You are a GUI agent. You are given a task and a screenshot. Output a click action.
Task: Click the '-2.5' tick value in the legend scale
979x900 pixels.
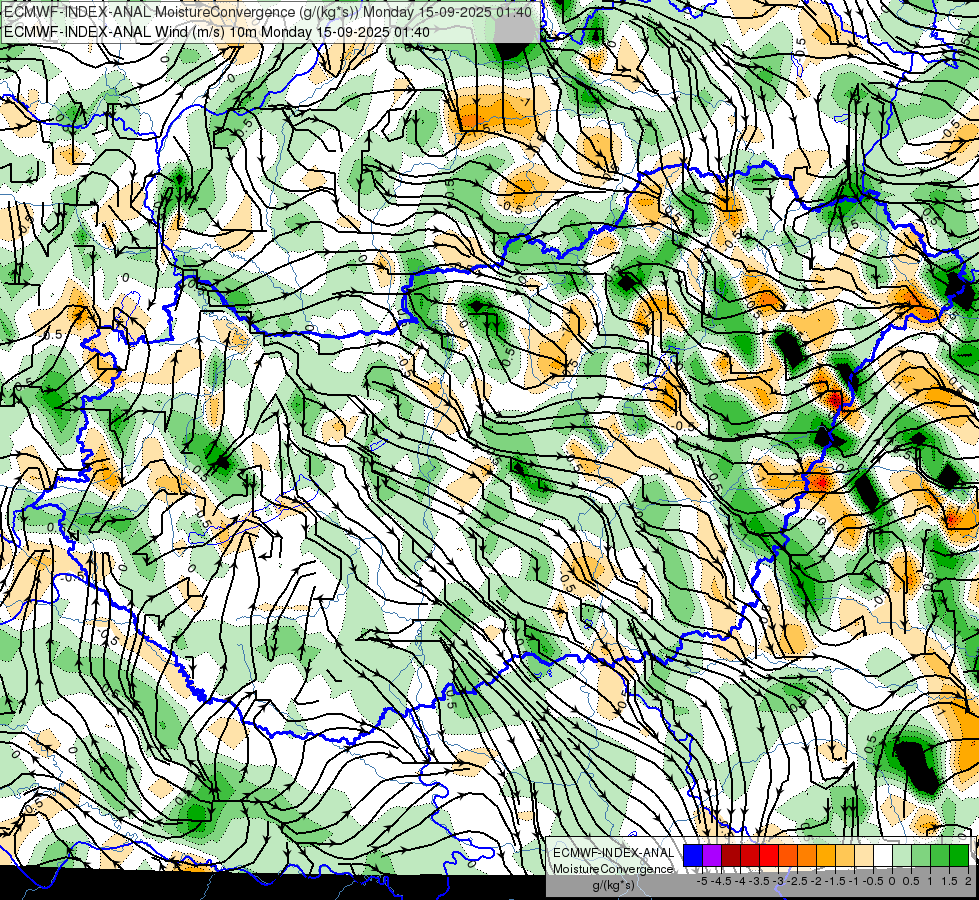pyautogui.click(x=797, y=881)
